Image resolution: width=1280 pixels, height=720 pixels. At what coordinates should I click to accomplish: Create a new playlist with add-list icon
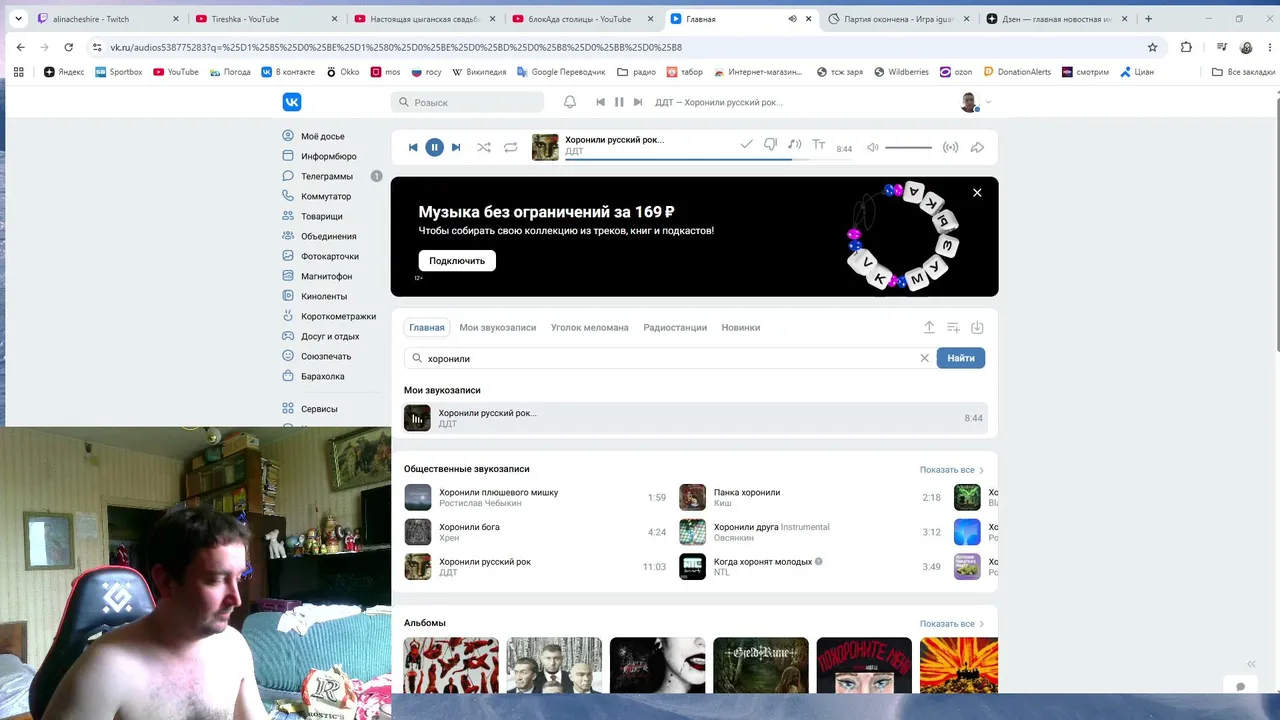coord(953,327)
